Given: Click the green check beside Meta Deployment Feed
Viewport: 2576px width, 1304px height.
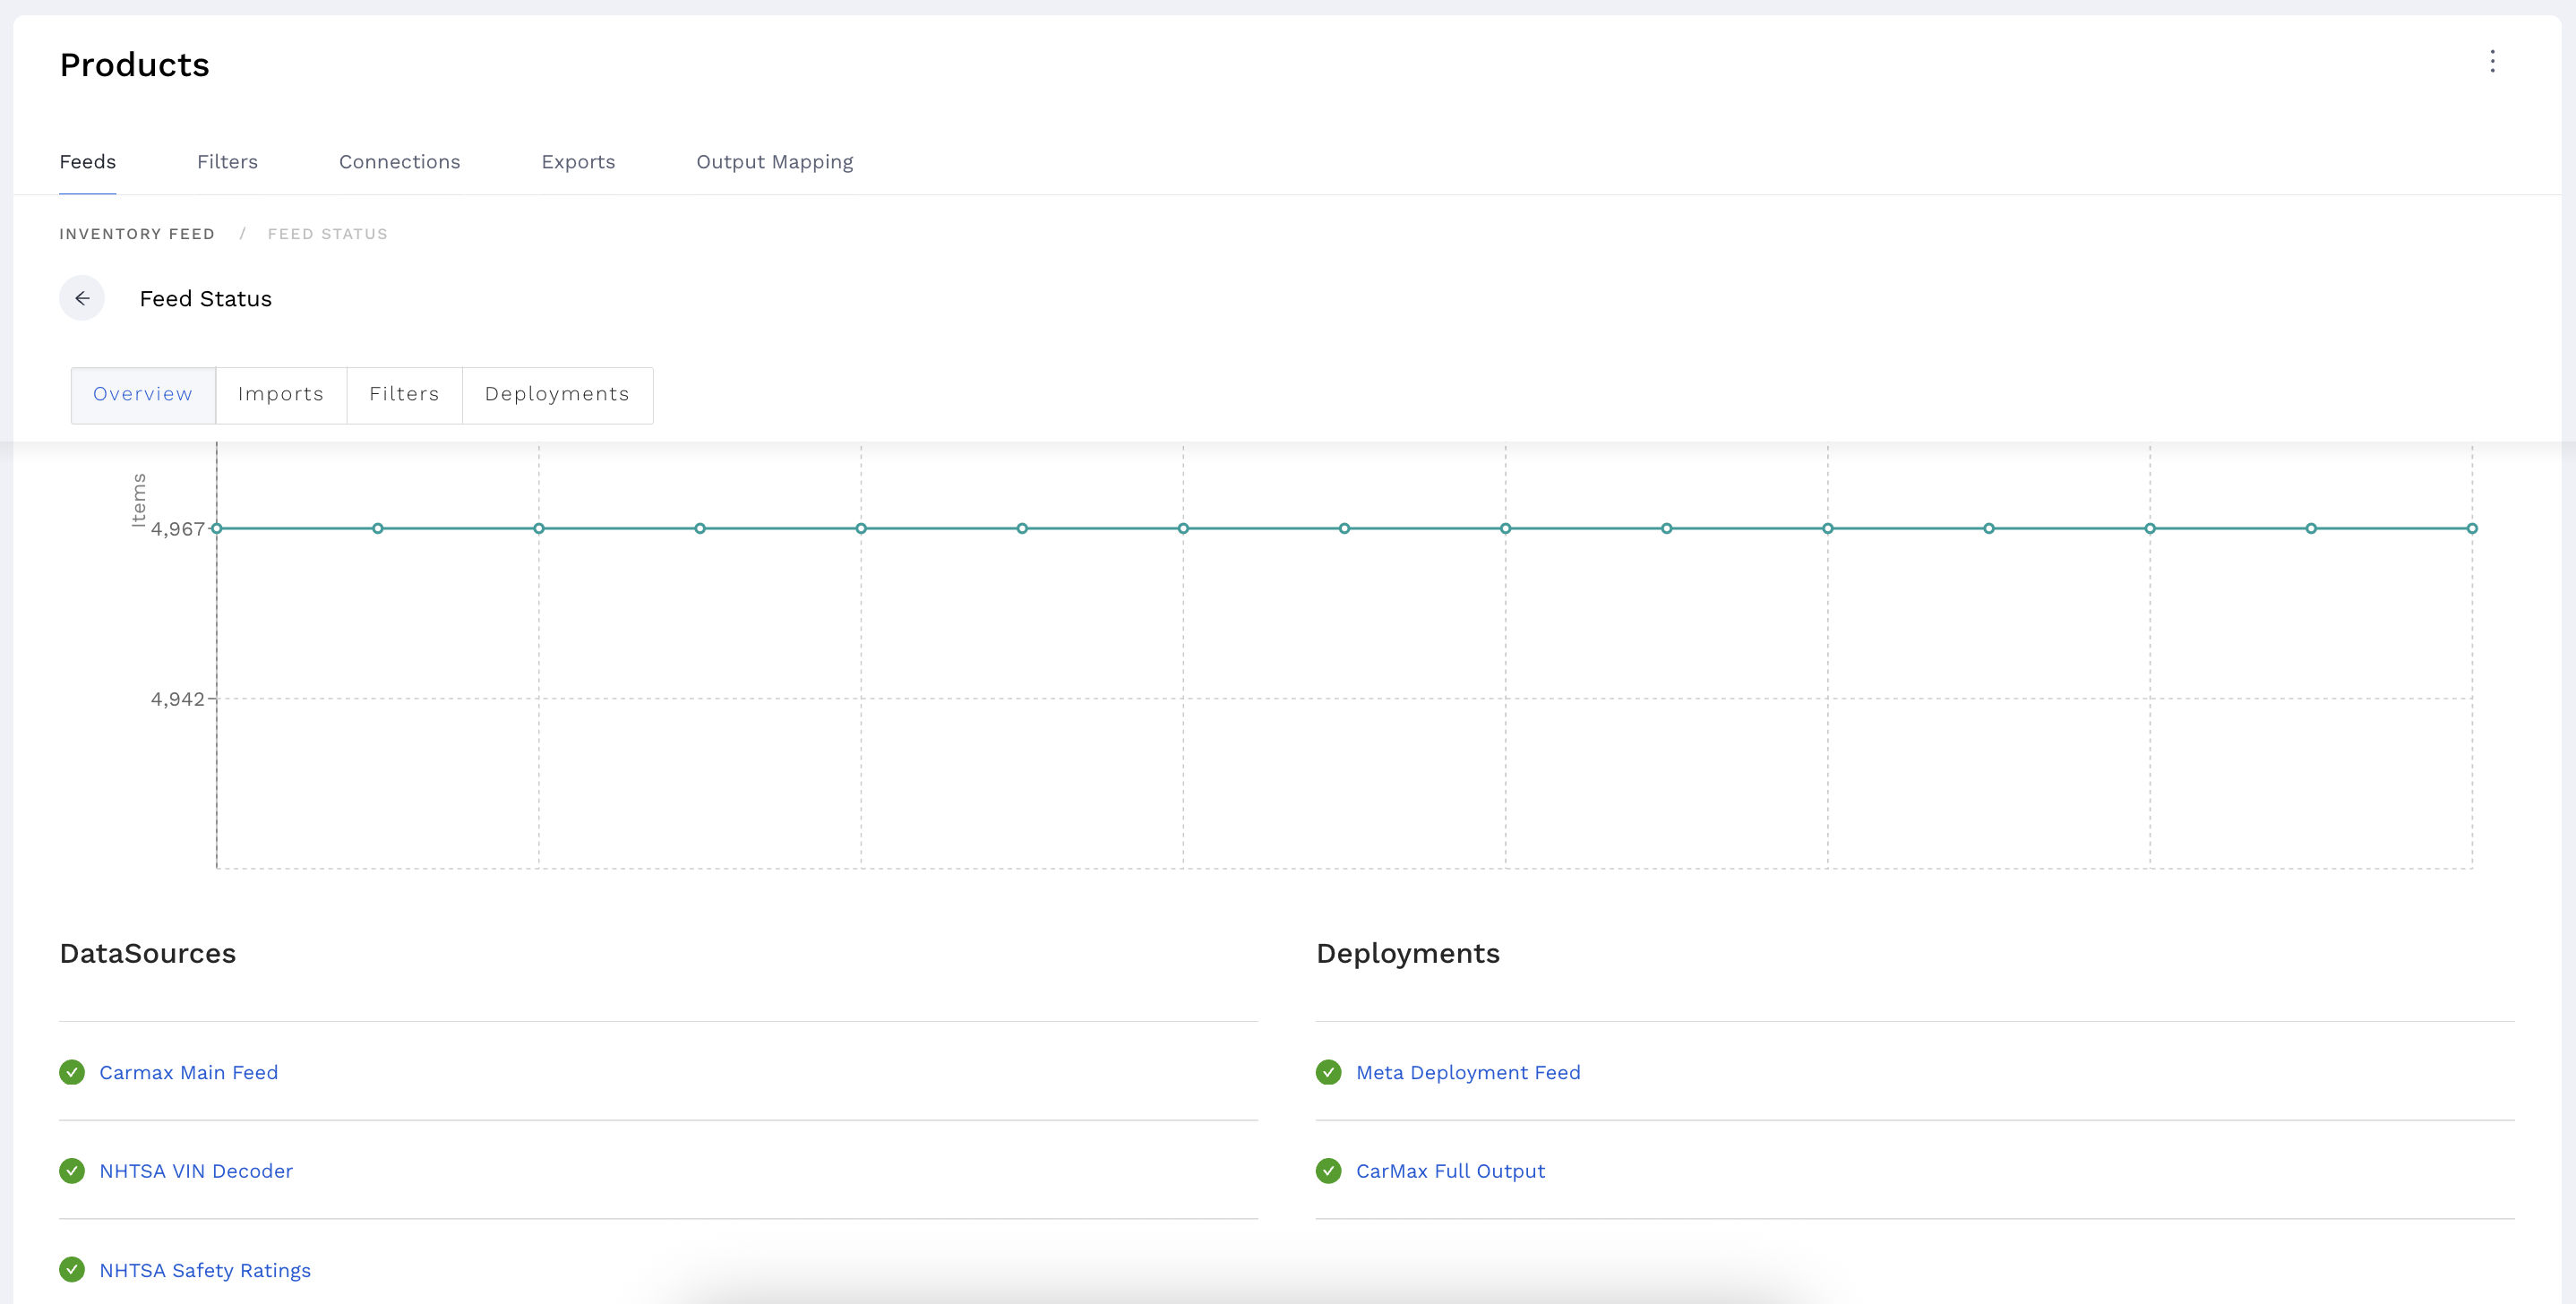Looking at the screenshot, I should [x=1328, y=1072].
